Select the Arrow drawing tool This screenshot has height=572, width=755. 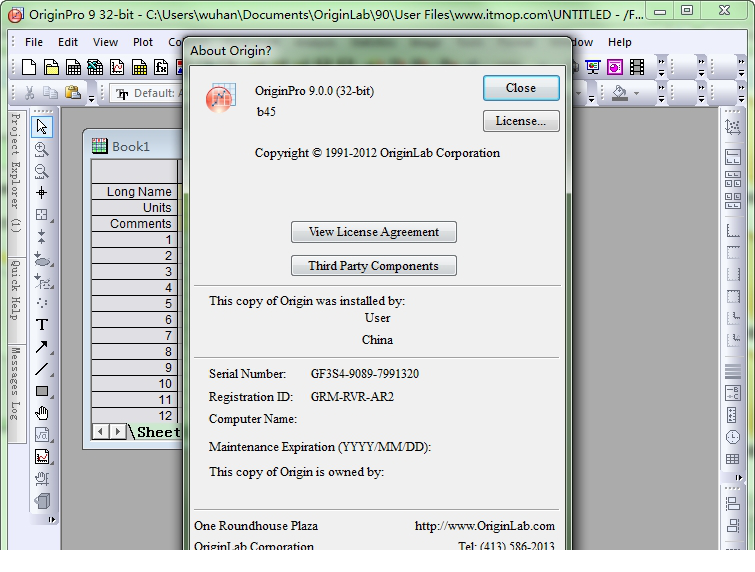[42, 347]
